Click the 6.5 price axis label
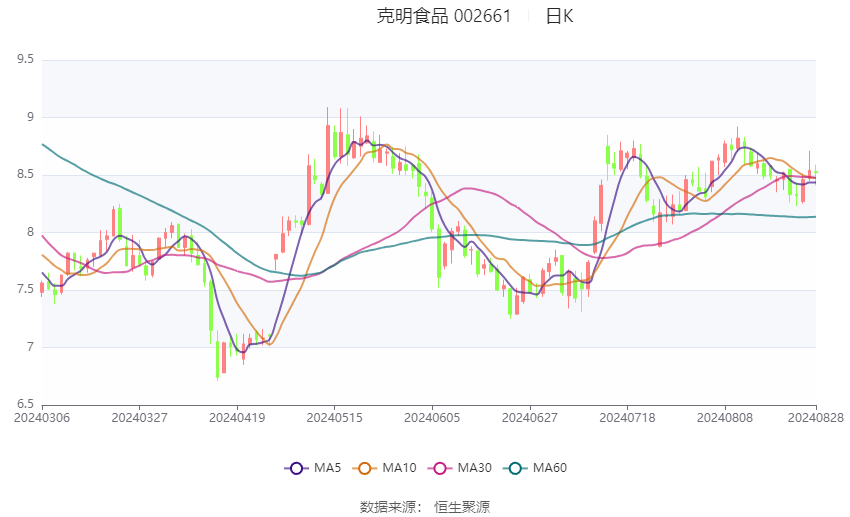 coord(25,404)
